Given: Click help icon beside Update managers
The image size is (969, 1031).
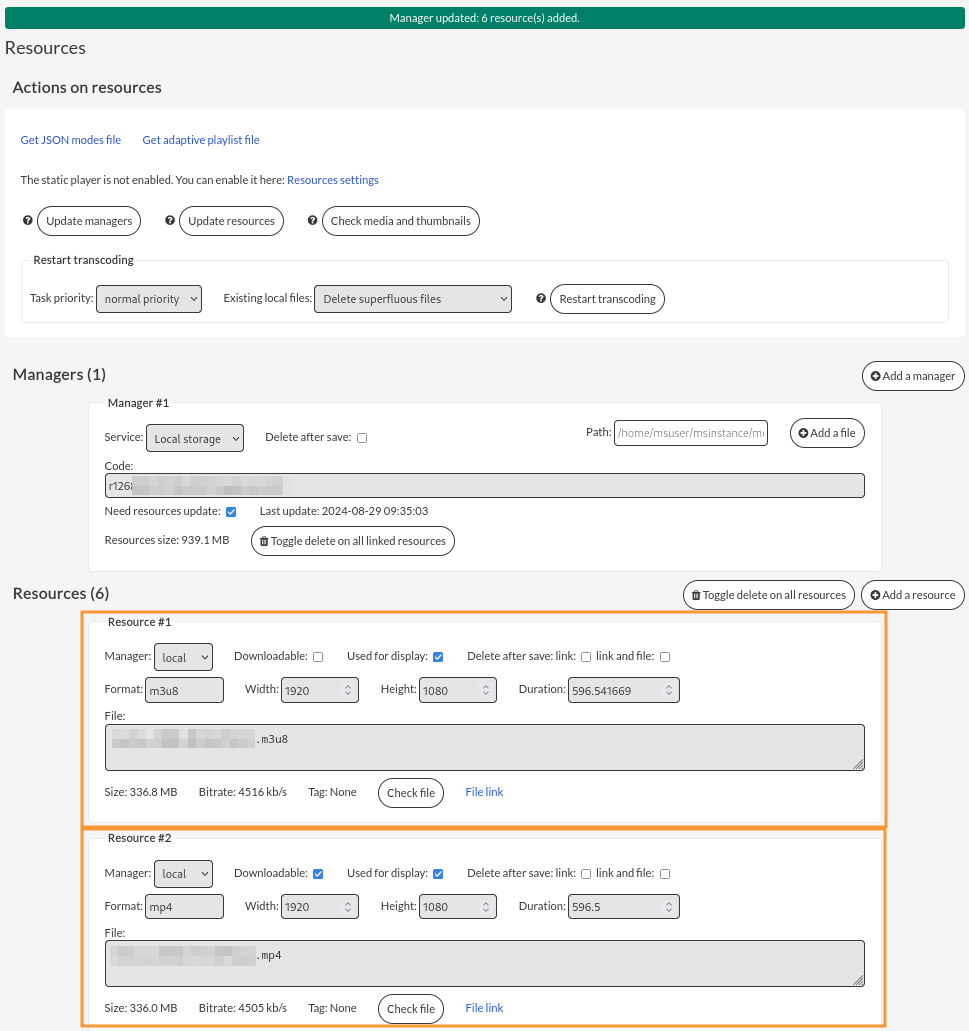Looking at the screenshot, I should pos(28,220).
